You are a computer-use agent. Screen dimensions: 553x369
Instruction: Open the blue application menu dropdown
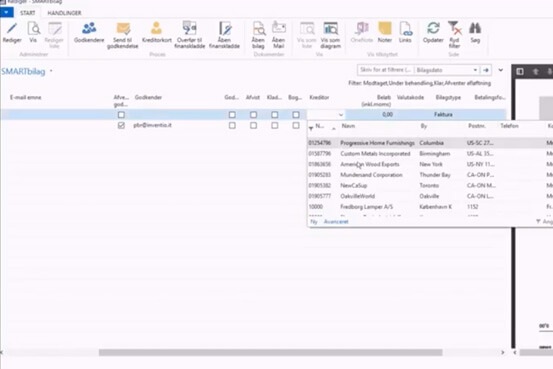click(7, 12)
